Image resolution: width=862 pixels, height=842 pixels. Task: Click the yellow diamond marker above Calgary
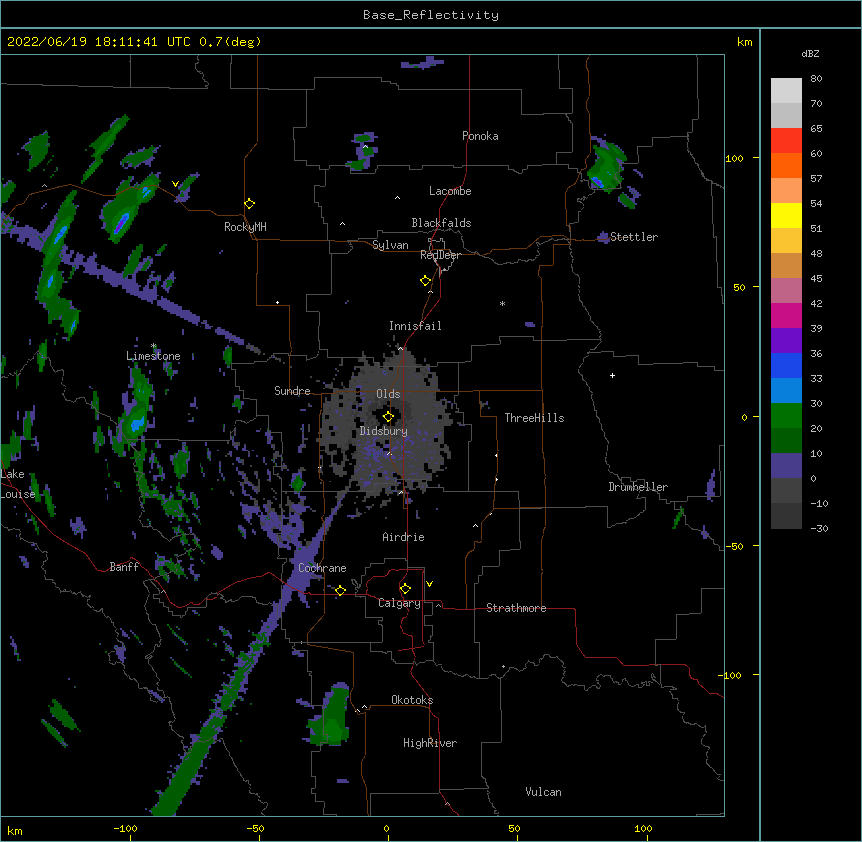point(405,589)
